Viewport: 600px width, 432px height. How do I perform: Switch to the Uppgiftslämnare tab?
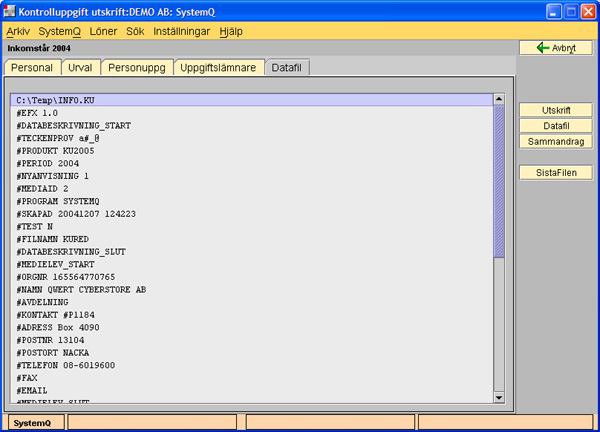[x=219, y=67]
